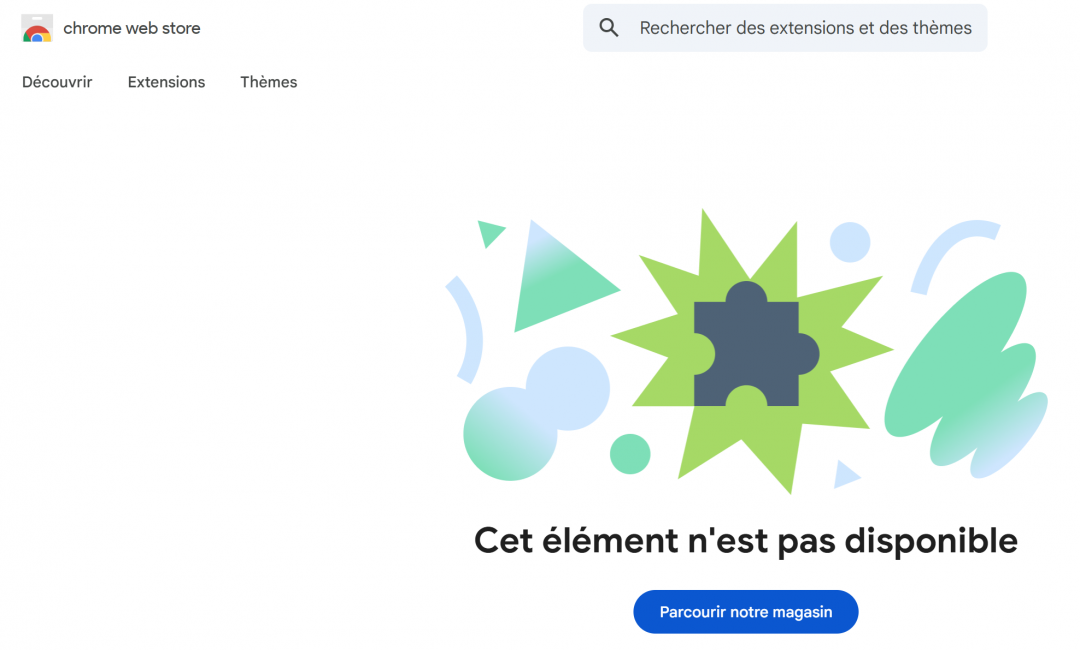The height and width of the screenshot is (650, 1080).
Task: Click the overlapping blue and green circles
Action: coord(536,413)
